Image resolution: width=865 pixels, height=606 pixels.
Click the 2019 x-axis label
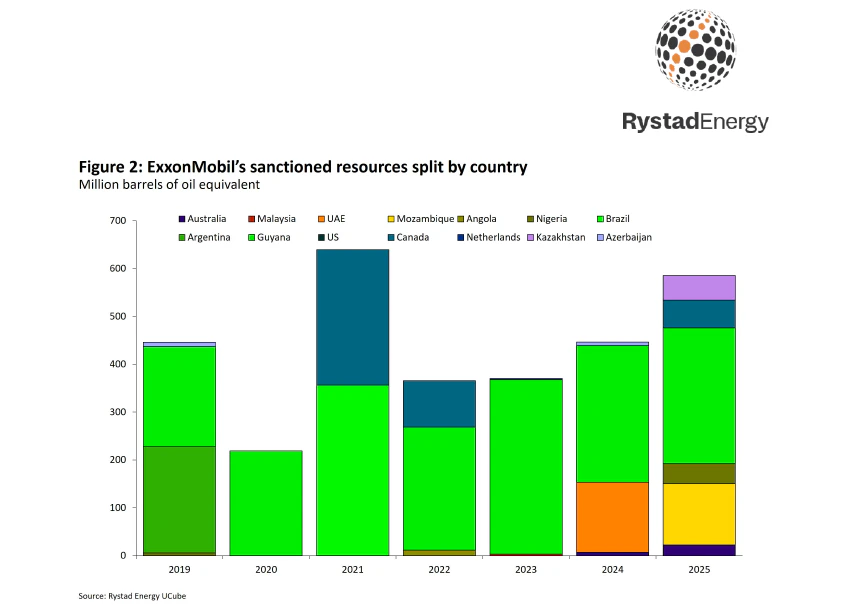179,570
